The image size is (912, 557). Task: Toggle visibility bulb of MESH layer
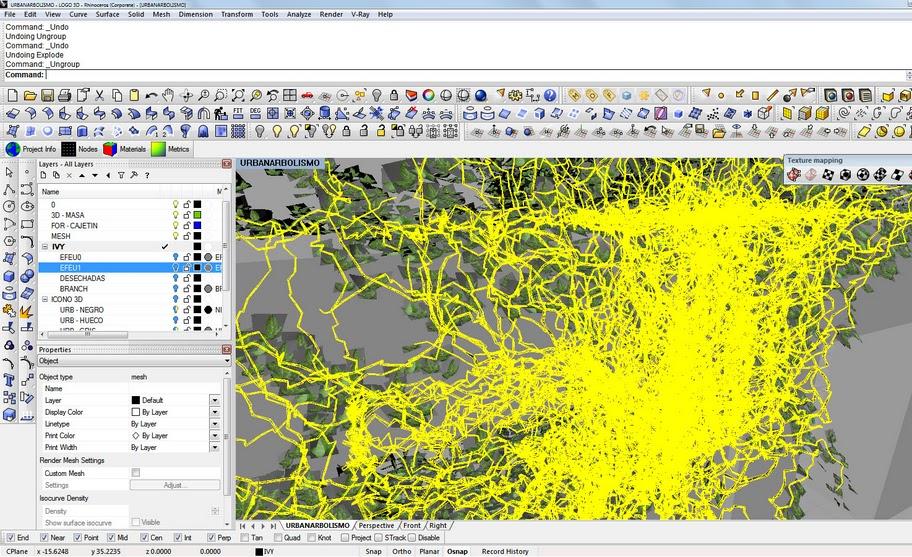(x=176, y=236)
